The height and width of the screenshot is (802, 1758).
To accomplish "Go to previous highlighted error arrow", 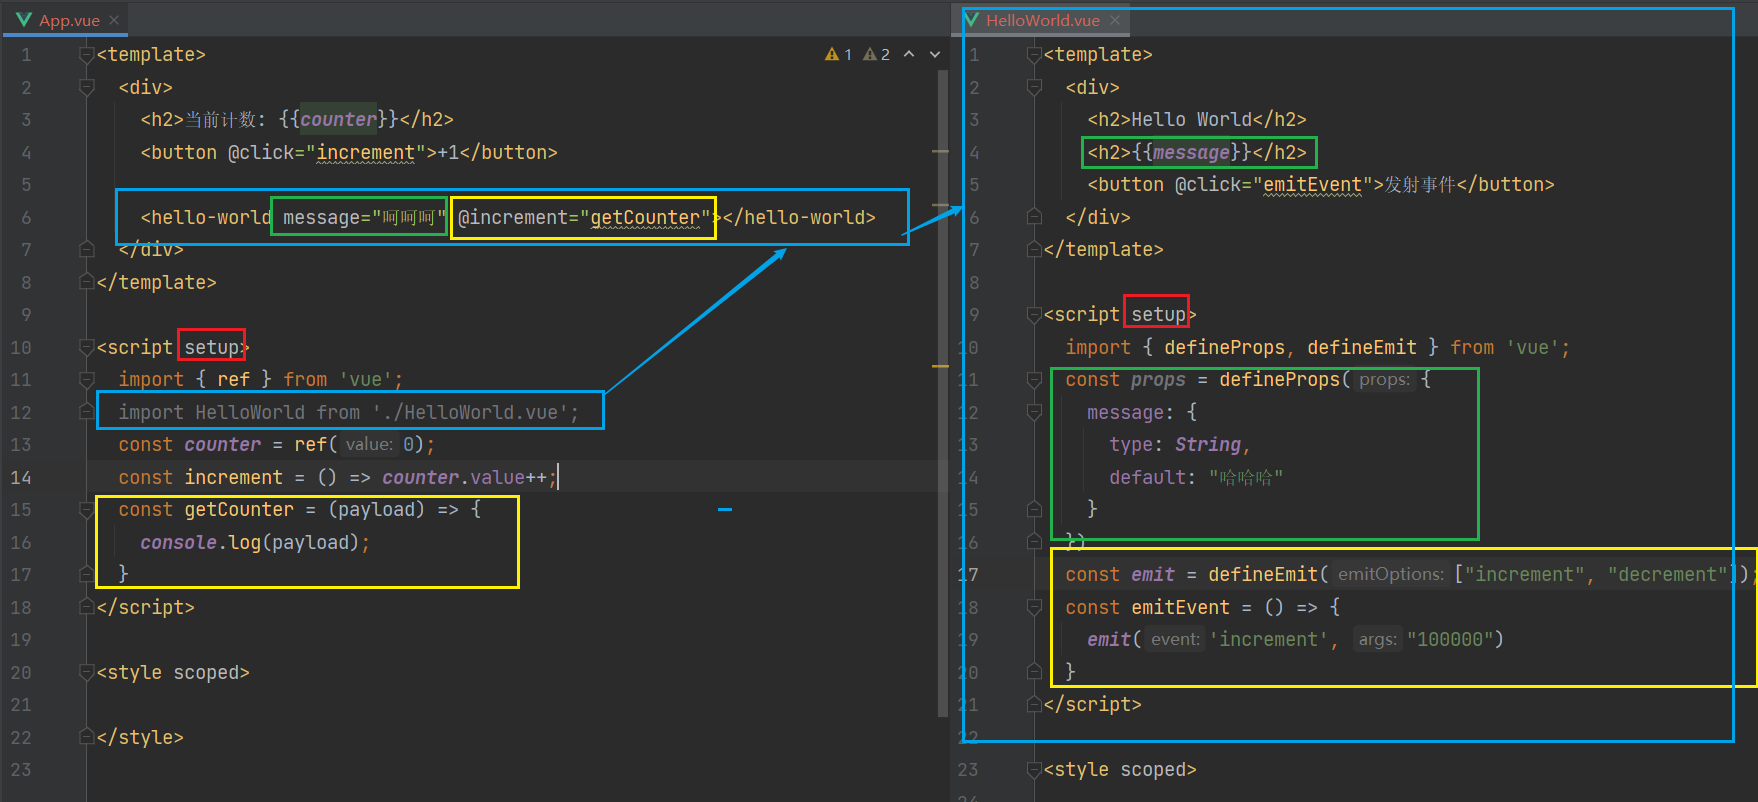I will [x=909, y=54].
